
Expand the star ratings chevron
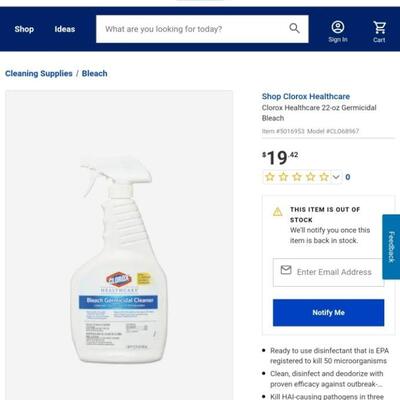[x=336, y=177]
